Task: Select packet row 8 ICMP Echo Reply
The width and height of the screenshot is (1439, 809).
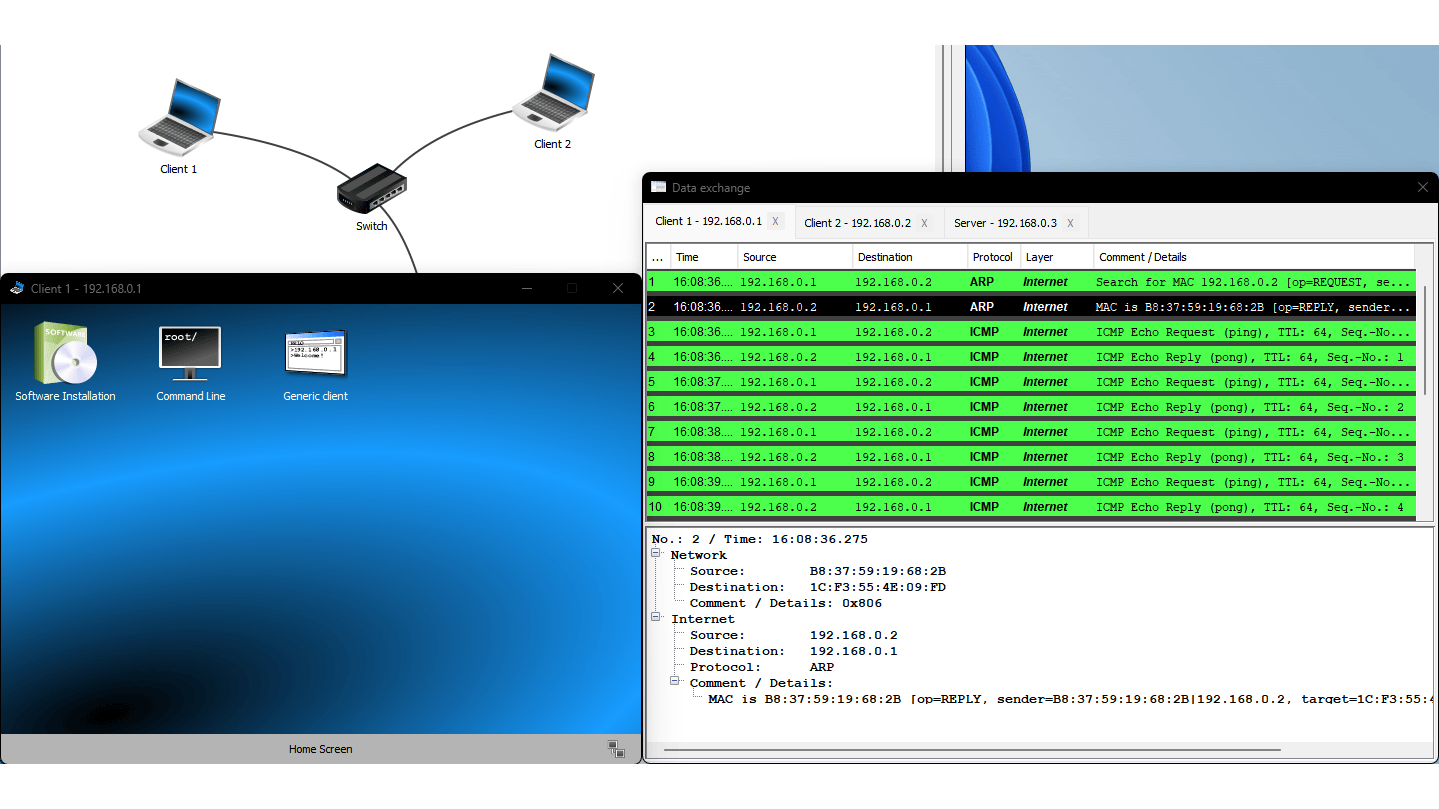Action: point(1031,457)
